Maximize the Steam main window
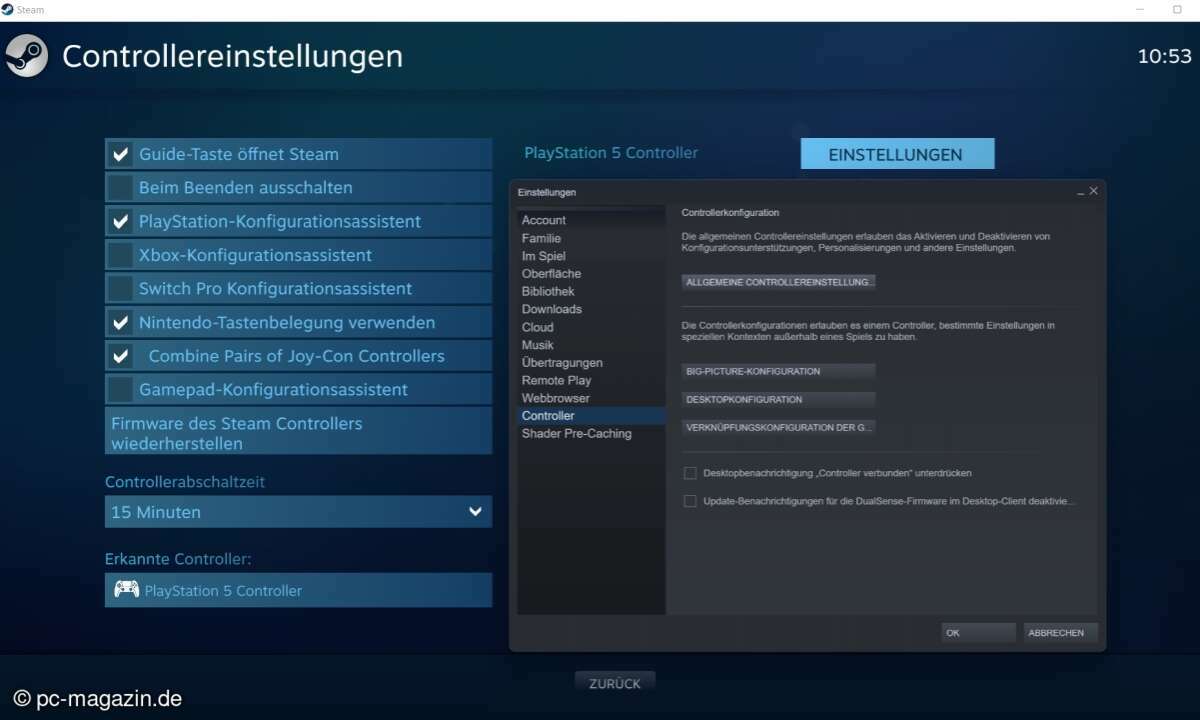This screenshot has height=720, width=1200. click(x=1177, y=9)
